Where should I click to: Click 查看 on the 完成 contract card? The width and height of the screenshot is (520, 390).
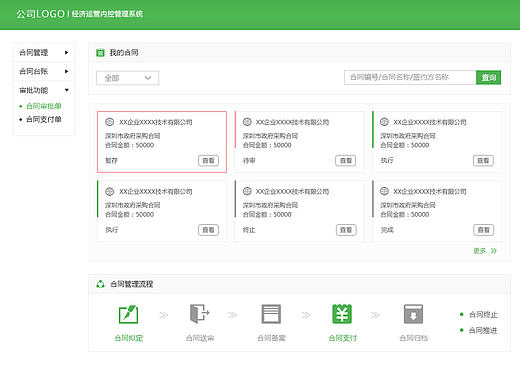click(483, 230)
